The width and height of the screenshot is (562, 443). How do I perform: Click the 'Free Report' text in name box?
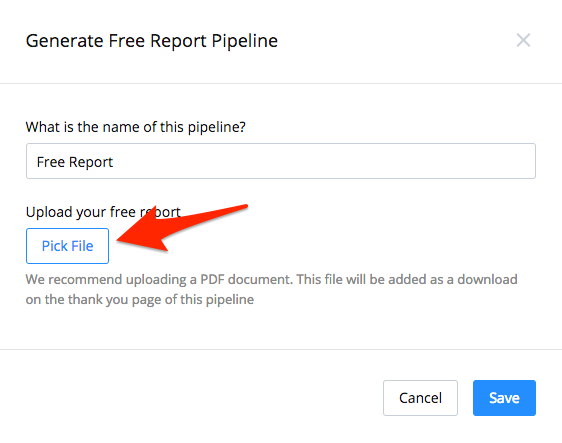point(75,162)
